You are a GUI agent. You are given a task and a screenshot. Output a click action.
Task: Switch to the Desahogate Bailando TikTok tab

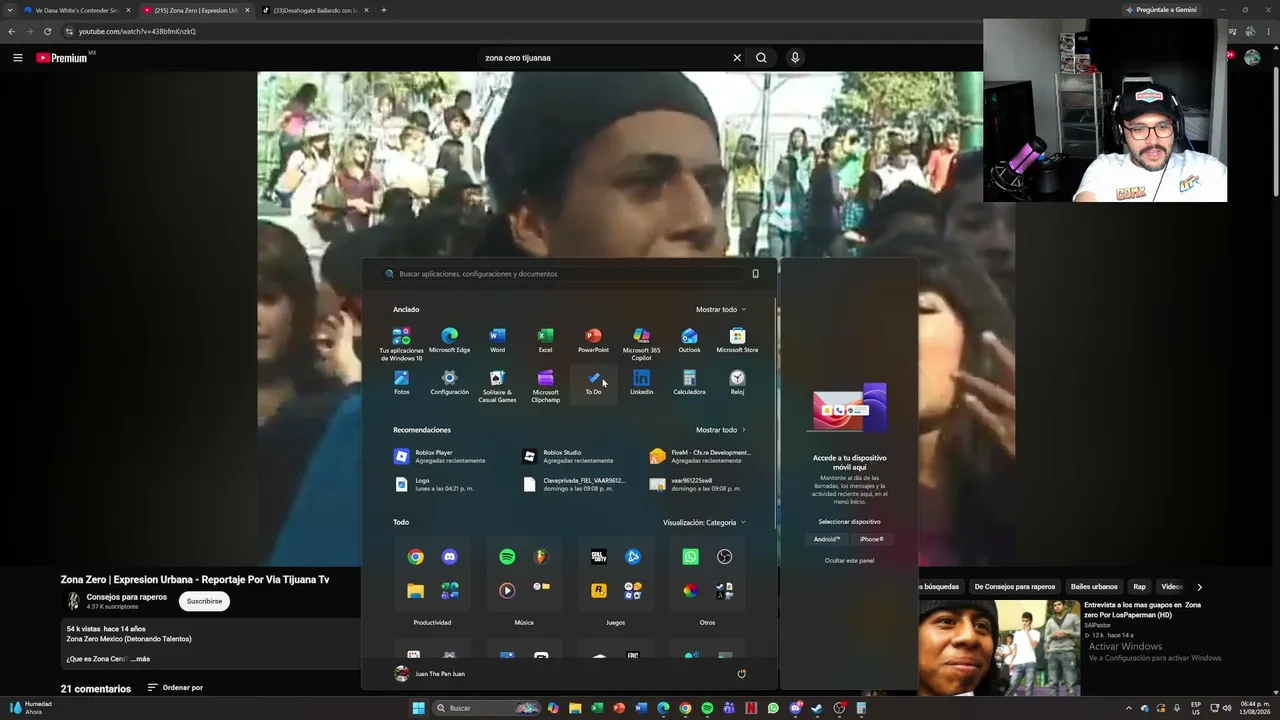(316, 10)
